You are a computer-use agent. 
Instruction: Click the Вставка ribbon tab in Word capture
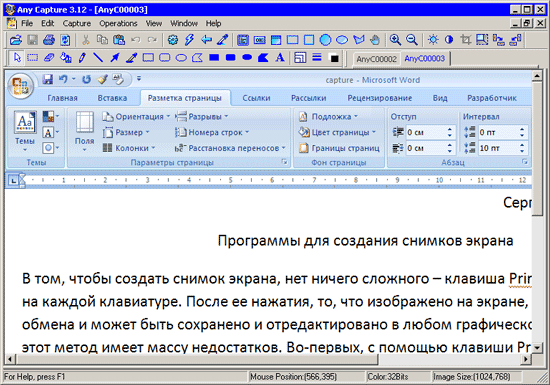pyautogui.click(x=112, y=98)
